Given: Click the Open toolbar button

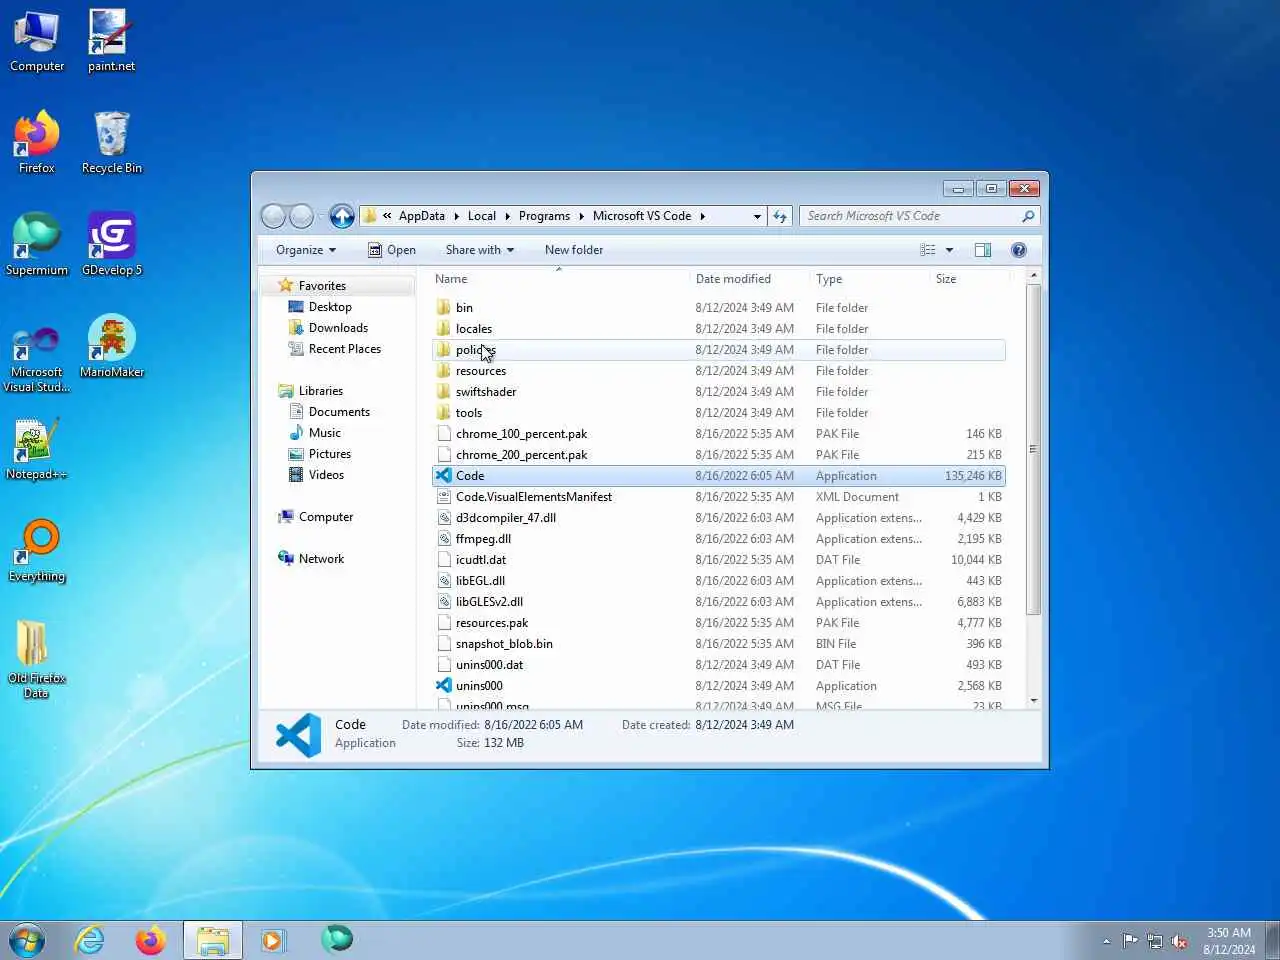Looking at the screenshot, I should (x=392, y=250).
